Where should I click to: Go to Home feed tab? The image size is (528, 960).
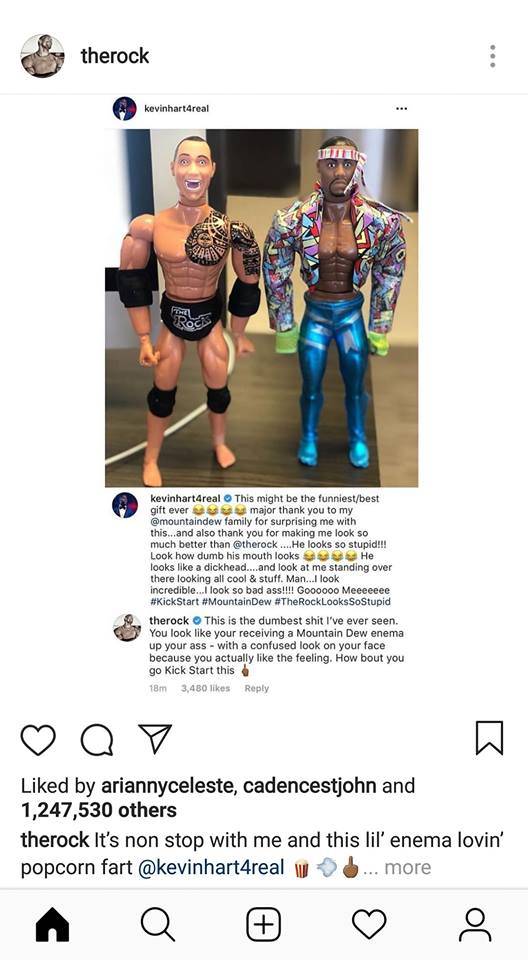[53, 924]
